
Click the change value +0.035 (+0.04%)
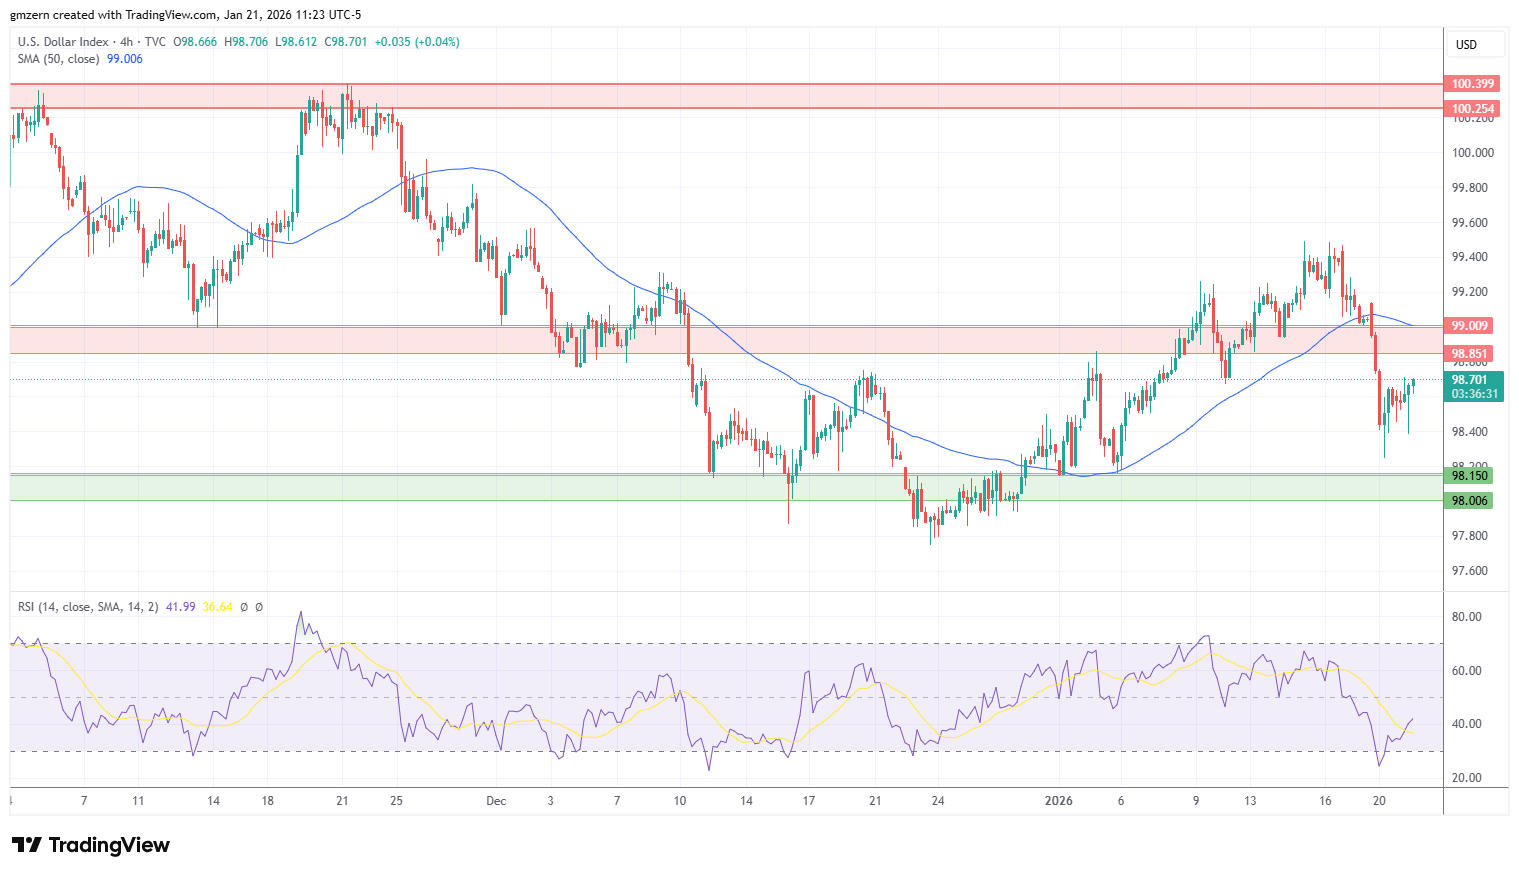pyautogui.click(x=417, y=42)
